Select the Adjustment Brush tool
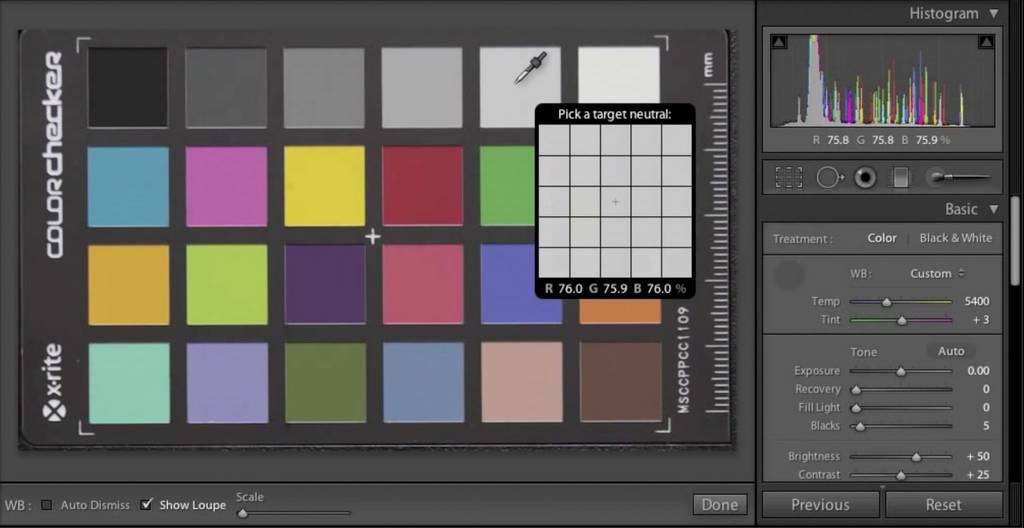Viewport: 1024px width, 528px height. pos(959,177)
